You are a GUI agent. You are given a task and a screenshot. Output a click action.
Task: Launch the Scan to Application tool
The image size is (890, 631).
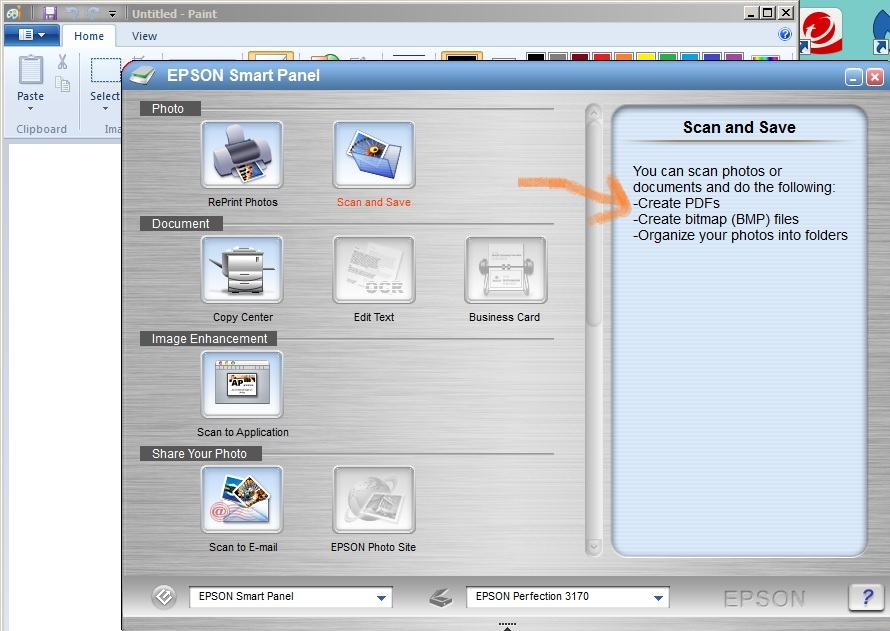click(242, 385)
